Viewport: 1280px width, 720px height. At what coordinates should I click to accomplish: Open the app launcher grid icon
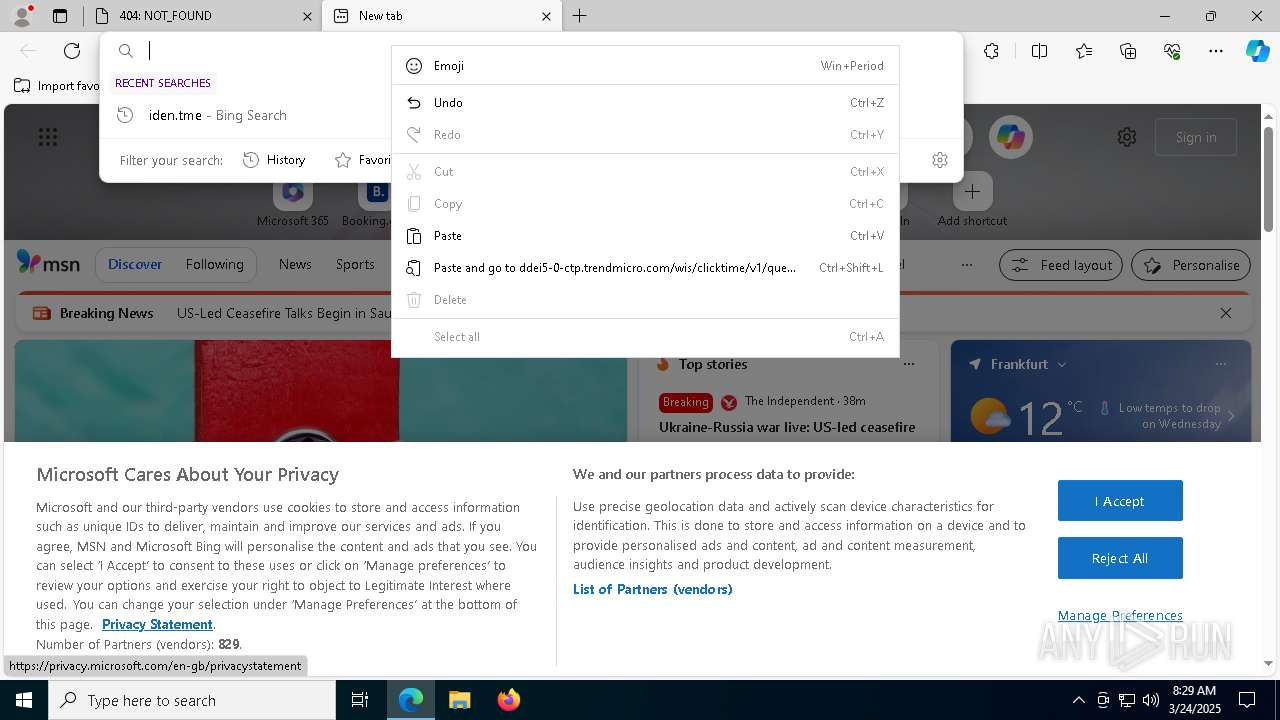click(48, 137)
